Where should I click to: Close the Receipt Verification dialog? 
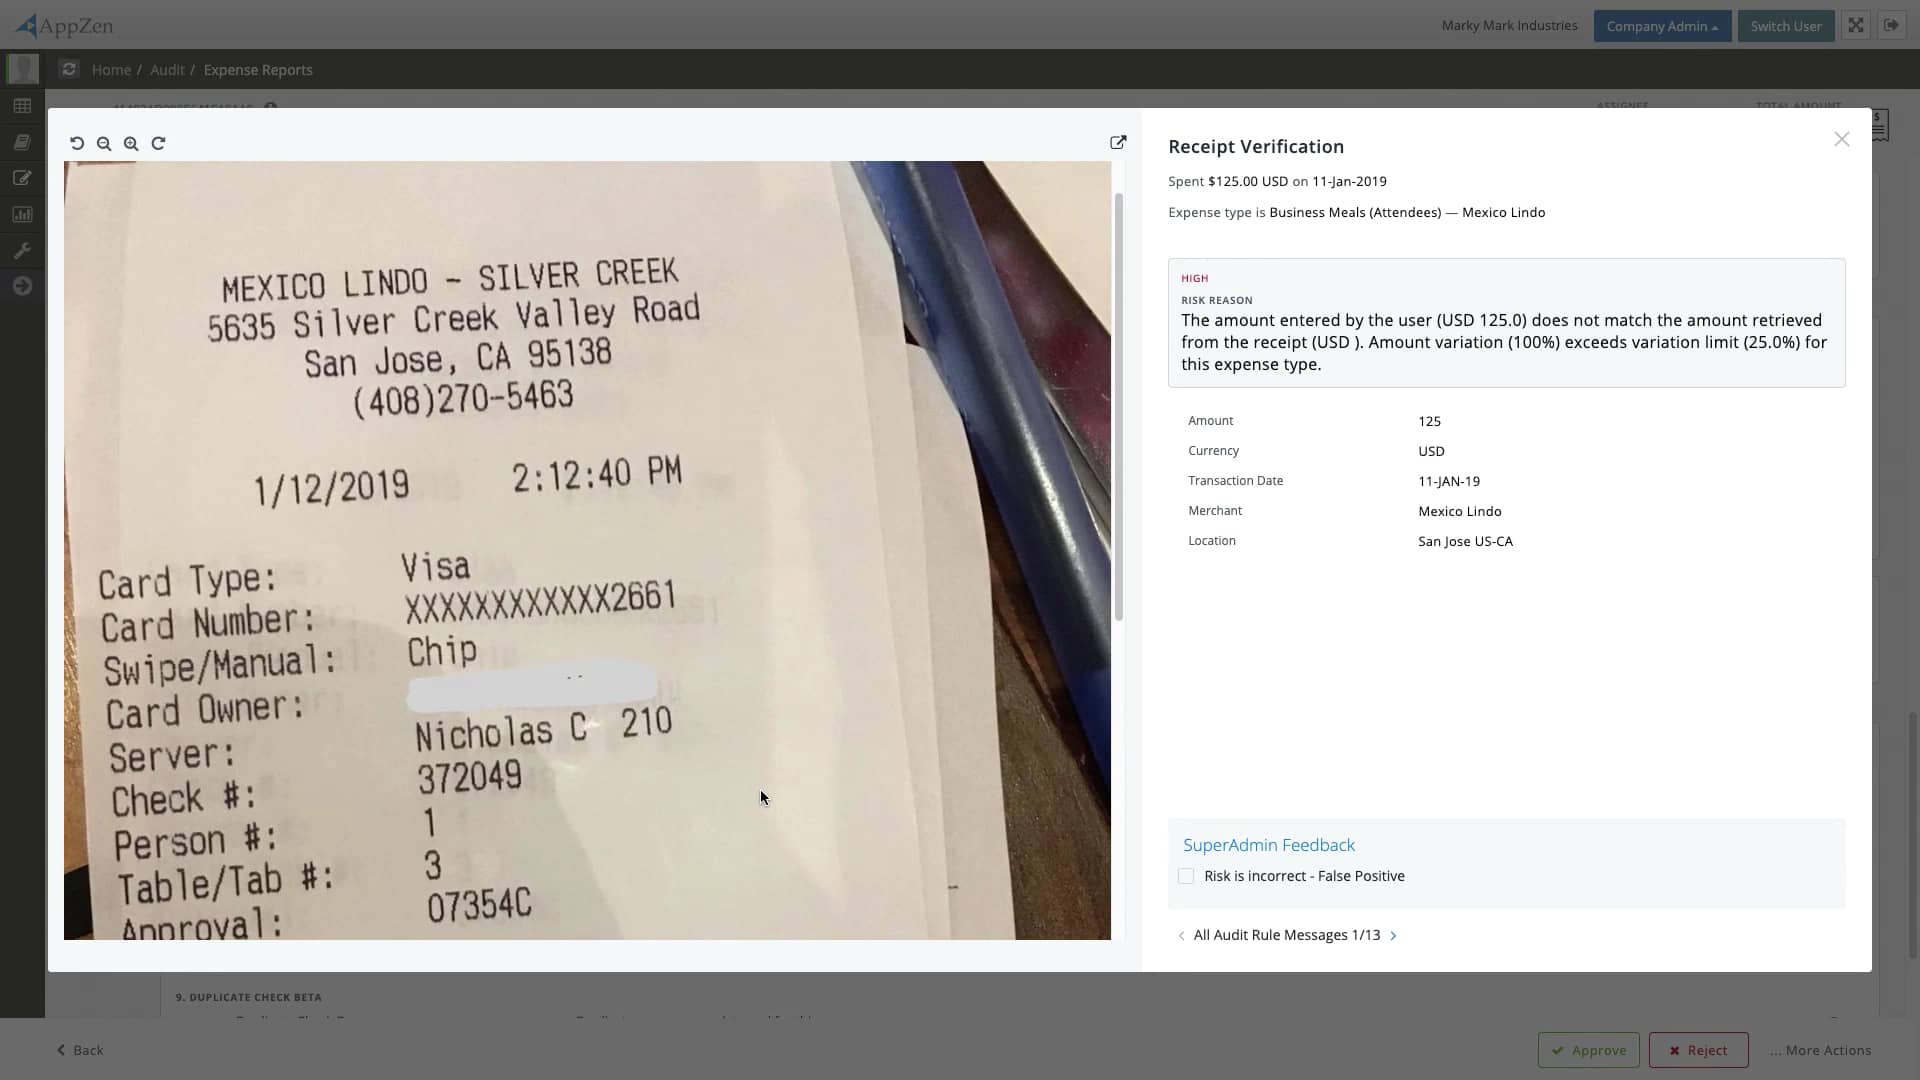(1841, 140)
